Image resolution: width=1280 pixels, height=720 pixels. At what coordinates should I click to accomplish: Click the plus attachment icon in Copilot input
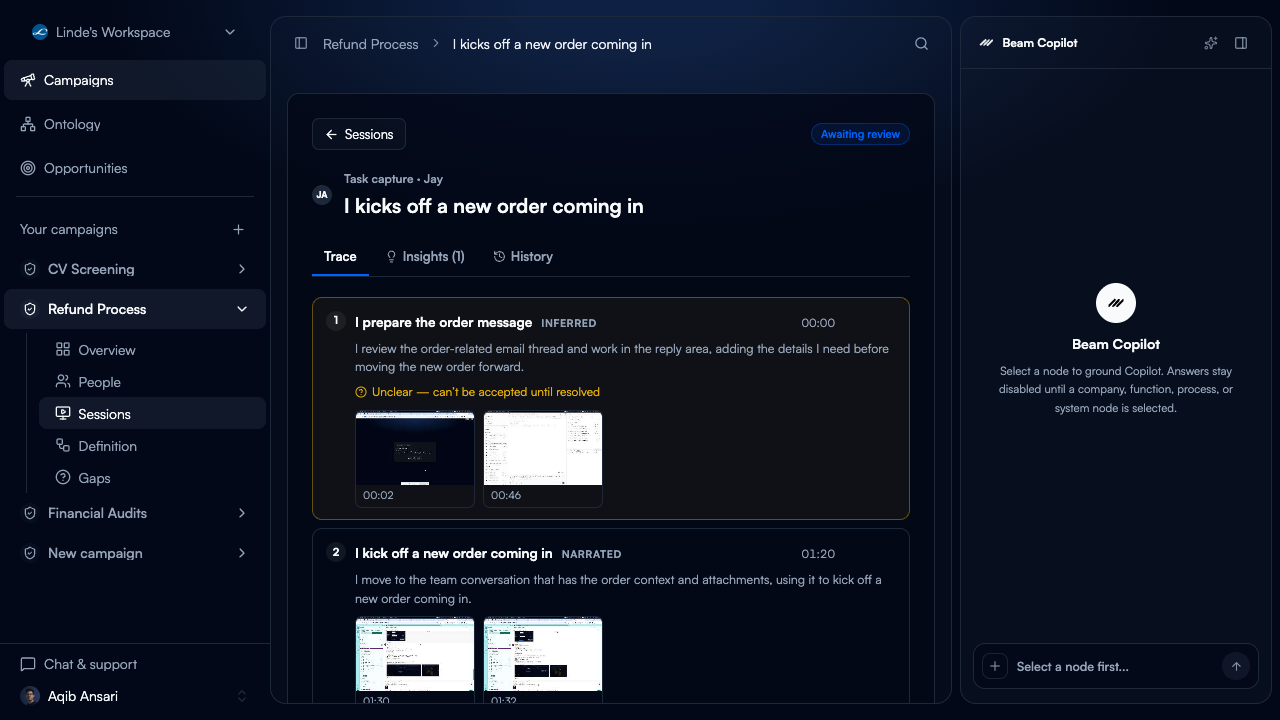click(995, 666)
